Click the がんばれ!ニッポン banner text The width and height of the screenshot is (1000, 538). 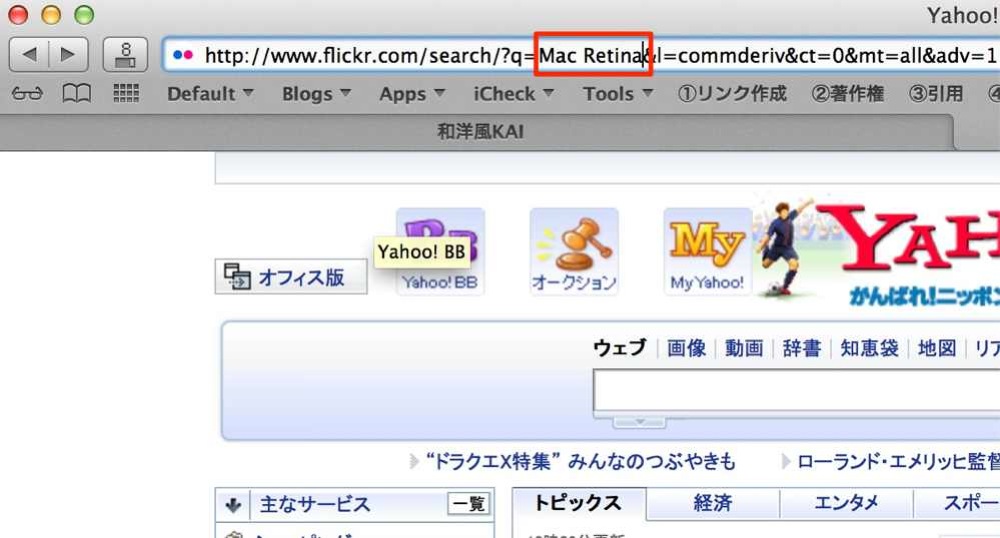point(924,296)
